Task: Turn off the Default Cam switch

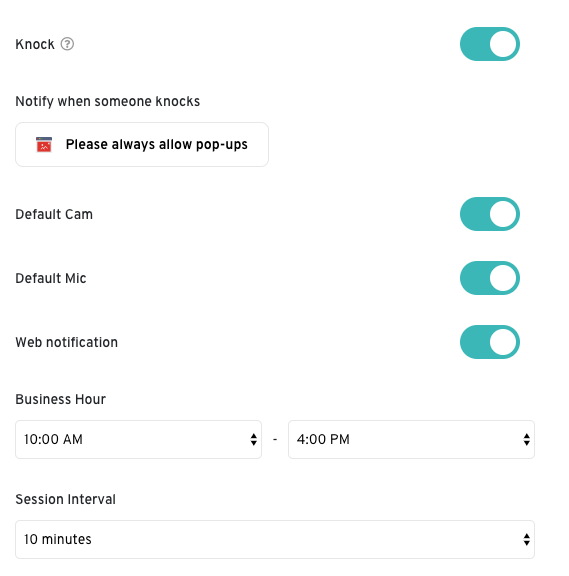Action: 490,214
